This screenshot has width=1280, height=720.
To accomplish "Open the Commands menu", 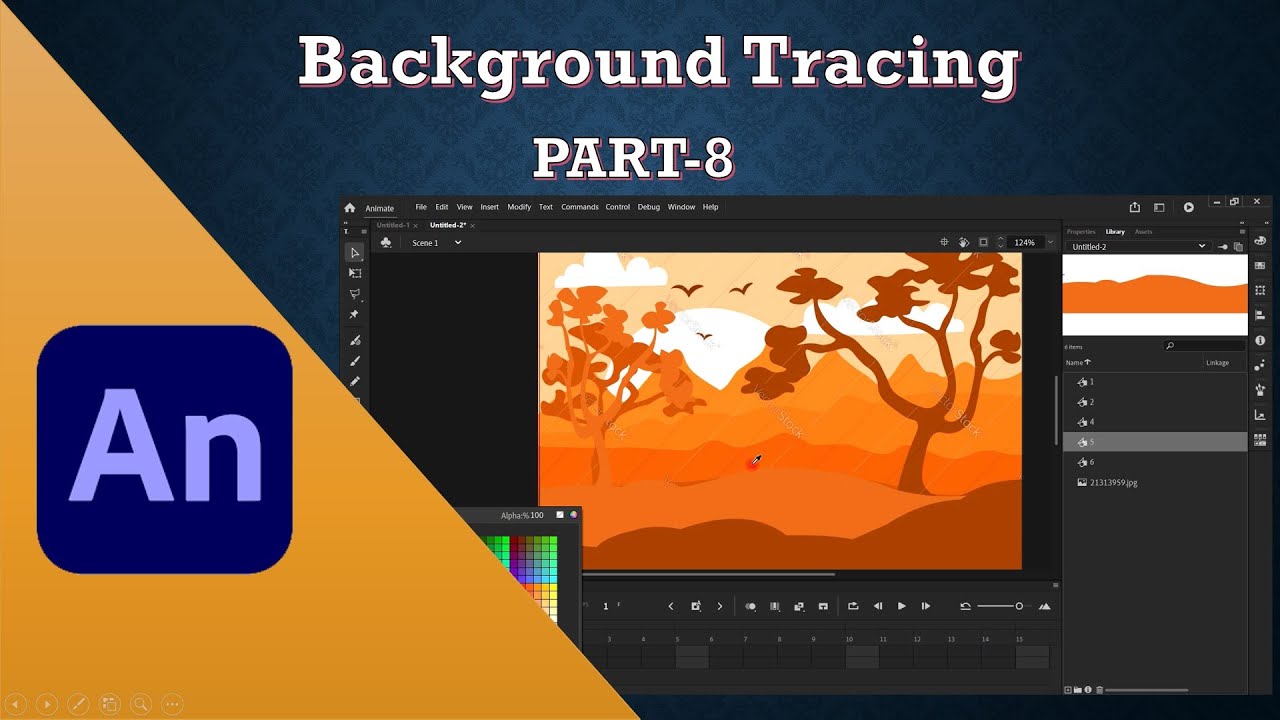I will [x=580, y=207].
